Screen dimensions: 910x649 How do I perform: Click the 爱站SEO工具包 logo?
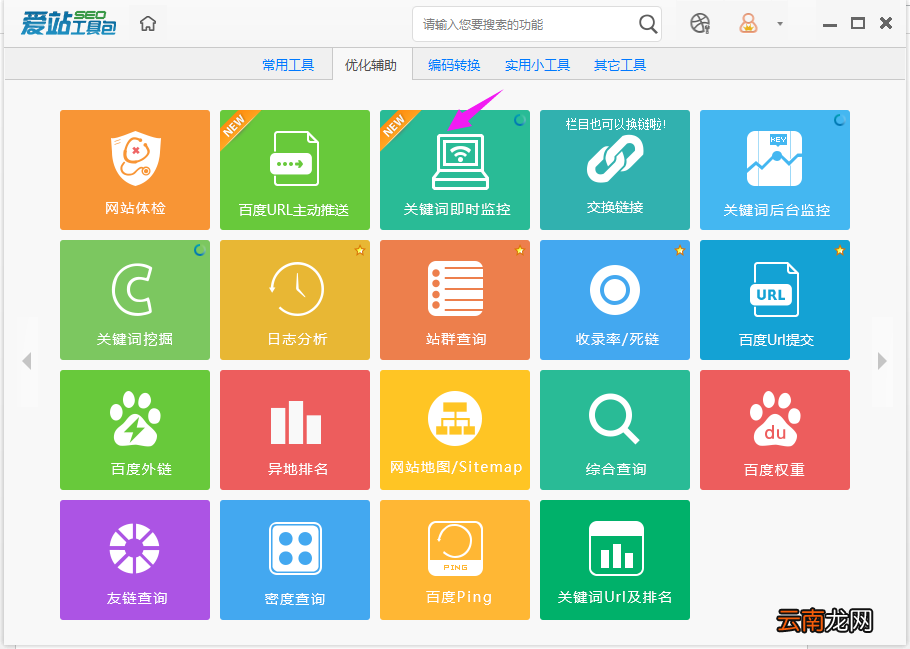68,23
